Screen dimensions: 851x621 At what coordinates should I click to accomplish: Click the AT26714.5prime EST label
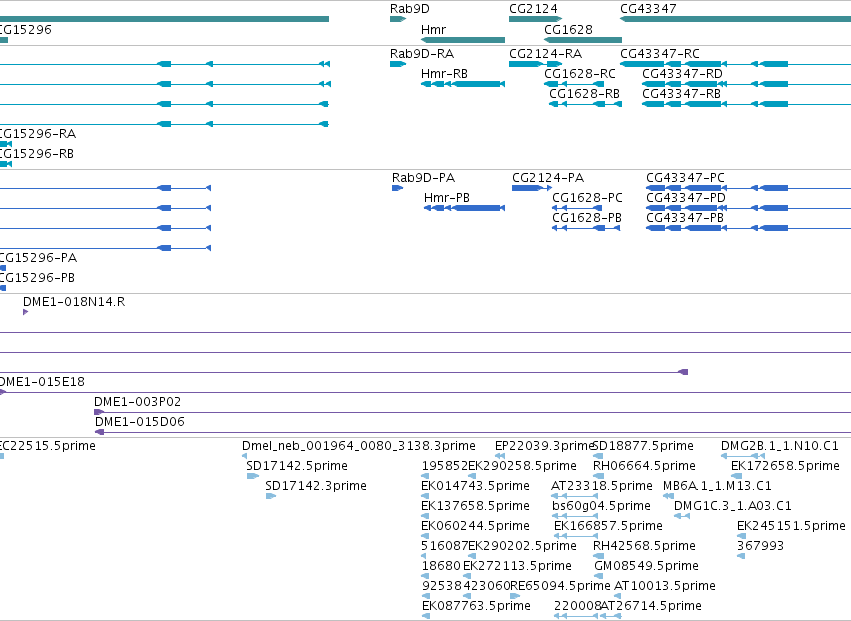(651, 606)
